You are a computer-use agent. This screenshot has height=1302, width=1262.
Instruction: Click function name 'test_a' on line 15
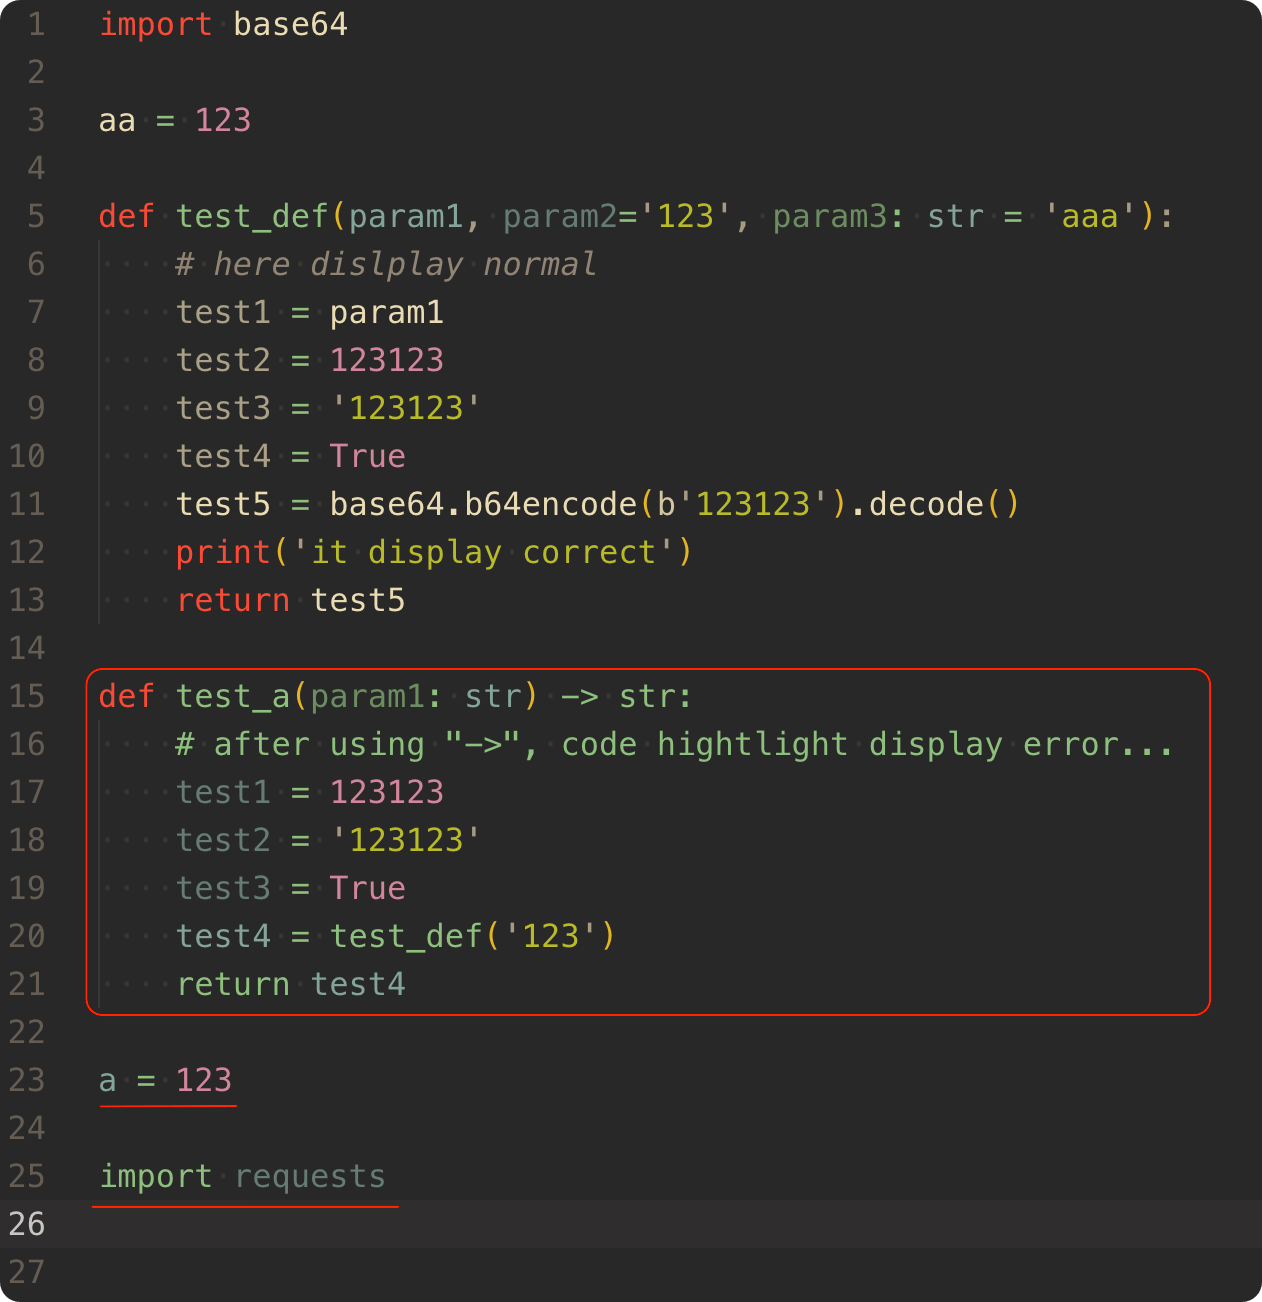(x=233, y=696)
